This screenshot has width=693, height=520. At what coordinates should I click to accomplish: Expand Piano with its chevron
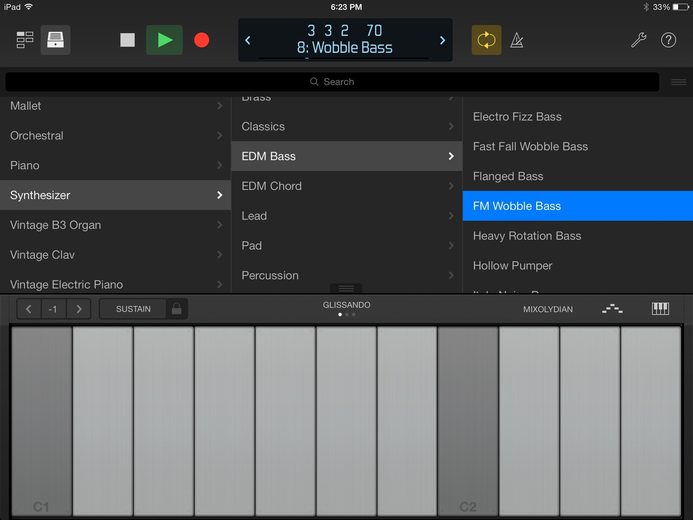pyautogui.click(x=220, y=165)
